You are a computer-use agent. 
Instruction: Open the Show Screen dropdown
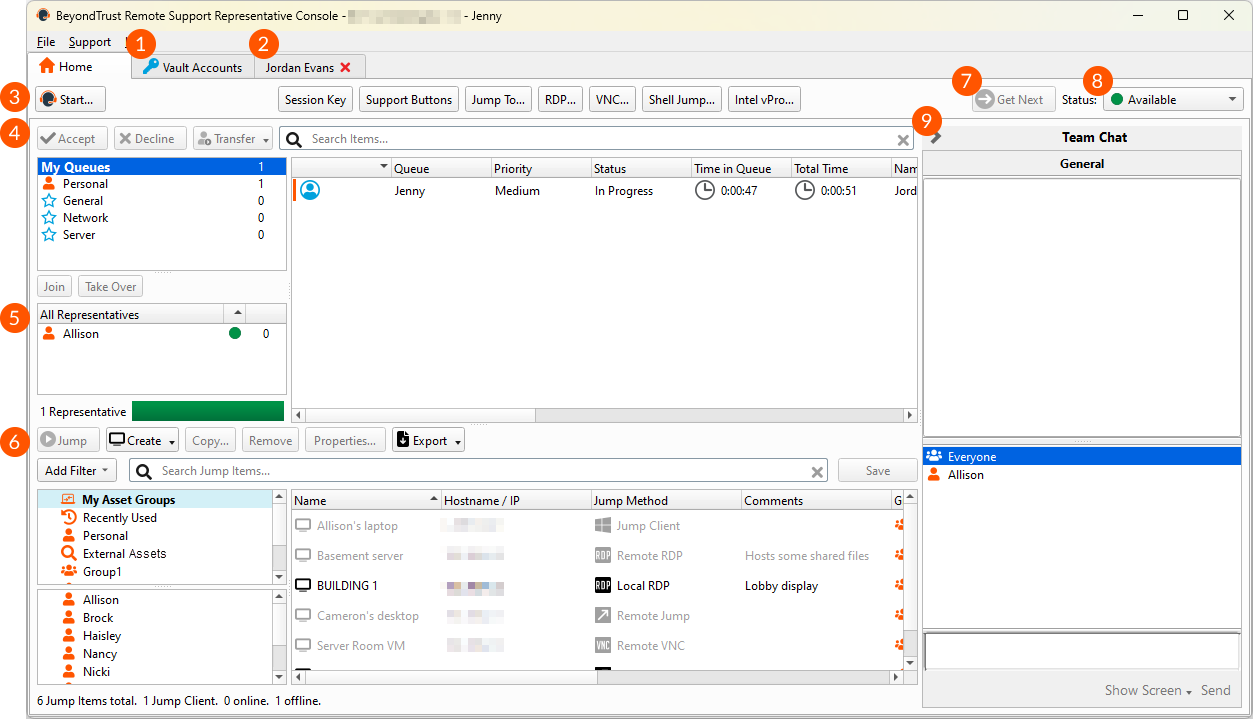click(1149, 690)
